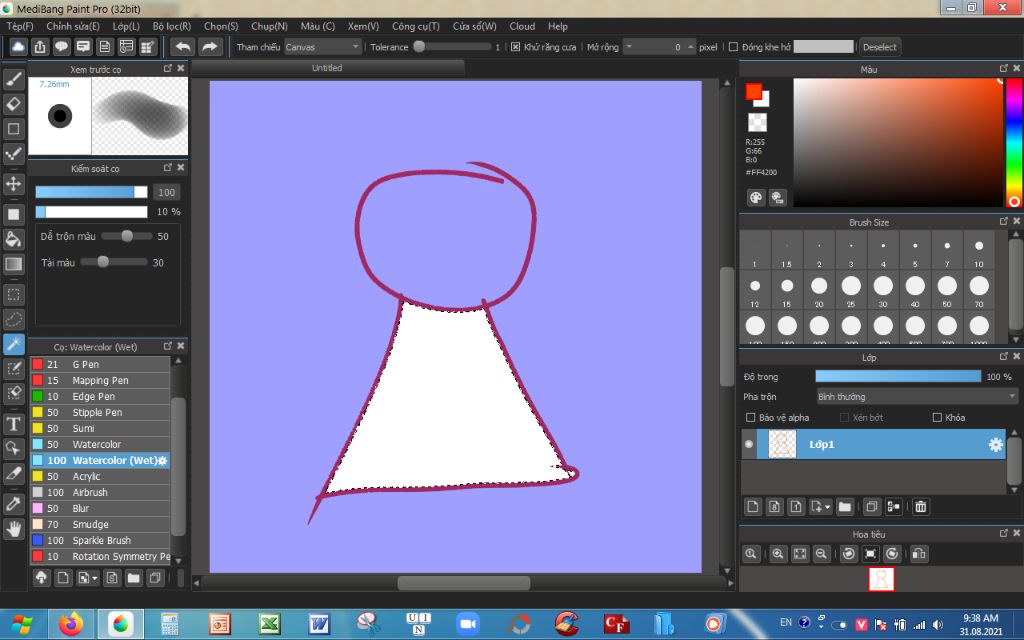Hide the Lớp1 layer visibility
This screenshot has height=640, width=1024.
pyautogui.click(x=748, y=445)
